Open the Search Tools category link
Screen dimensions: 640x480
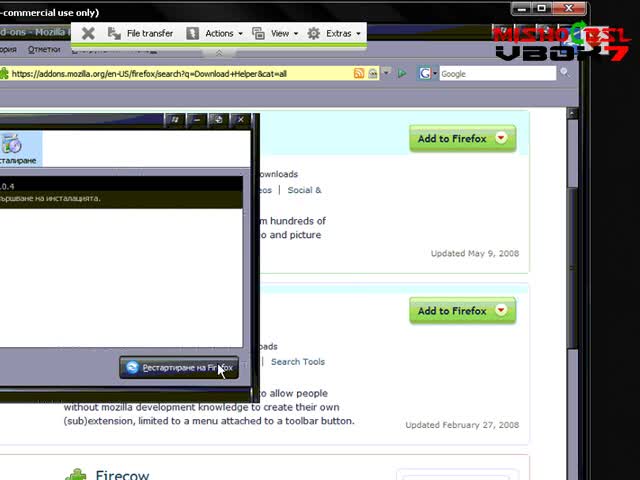[298, 362]
